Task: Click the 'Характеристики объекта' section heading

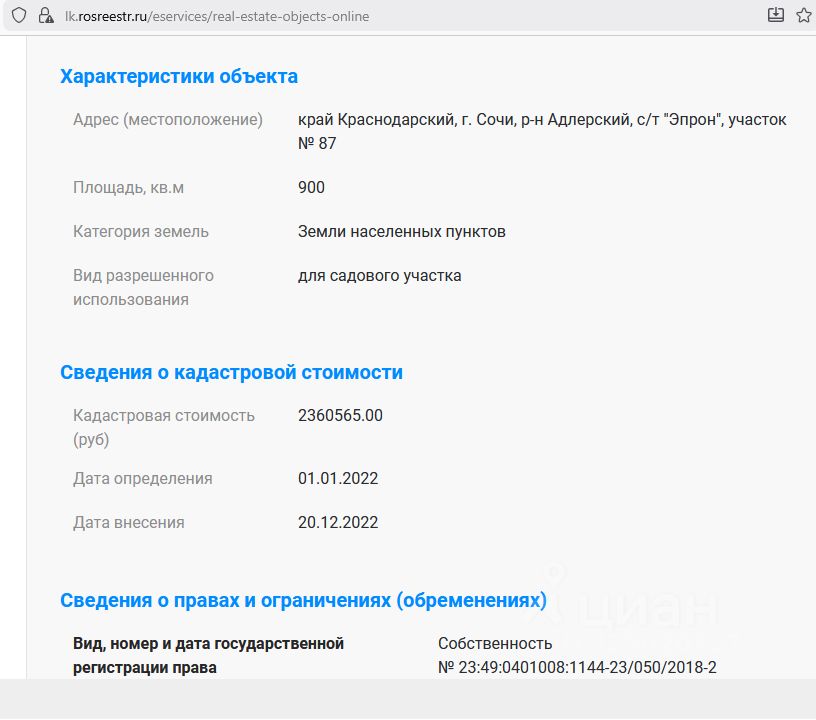Action: point(179,76)
